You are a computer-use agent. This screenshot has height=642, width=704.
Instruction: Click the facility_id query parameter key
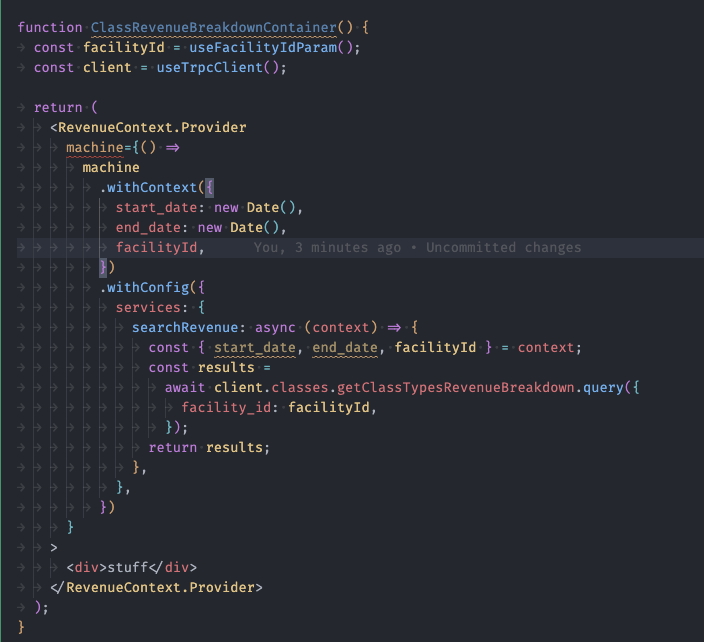pyautogui.click(x=226, y=407)
